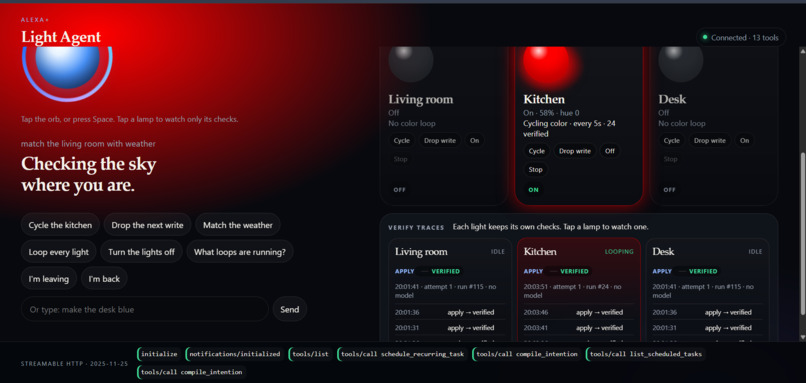Turn Off the Kitchen light
Screen dimensions: 806x383
(610, 151)
